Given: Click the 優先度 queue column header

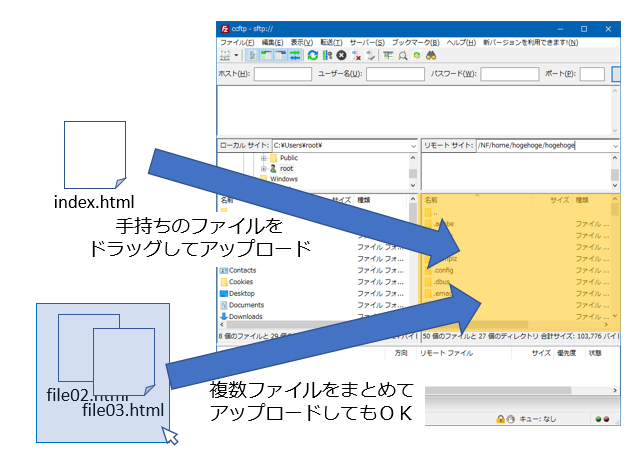Looking at the screenshot, I should (x=567, y=353).
